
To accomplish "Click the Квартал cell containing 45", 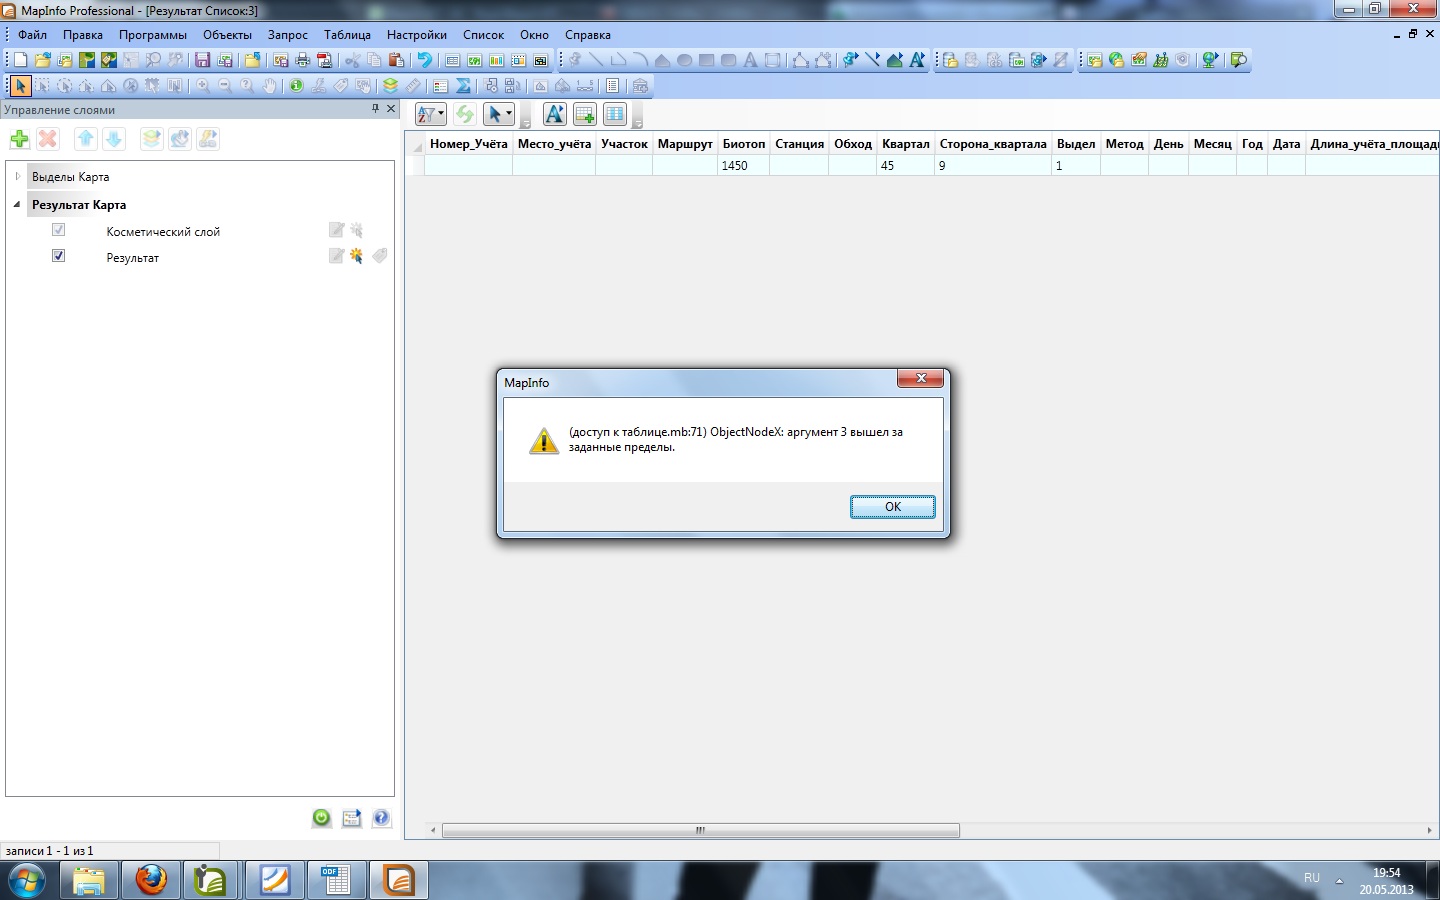I will pos(906,166).
